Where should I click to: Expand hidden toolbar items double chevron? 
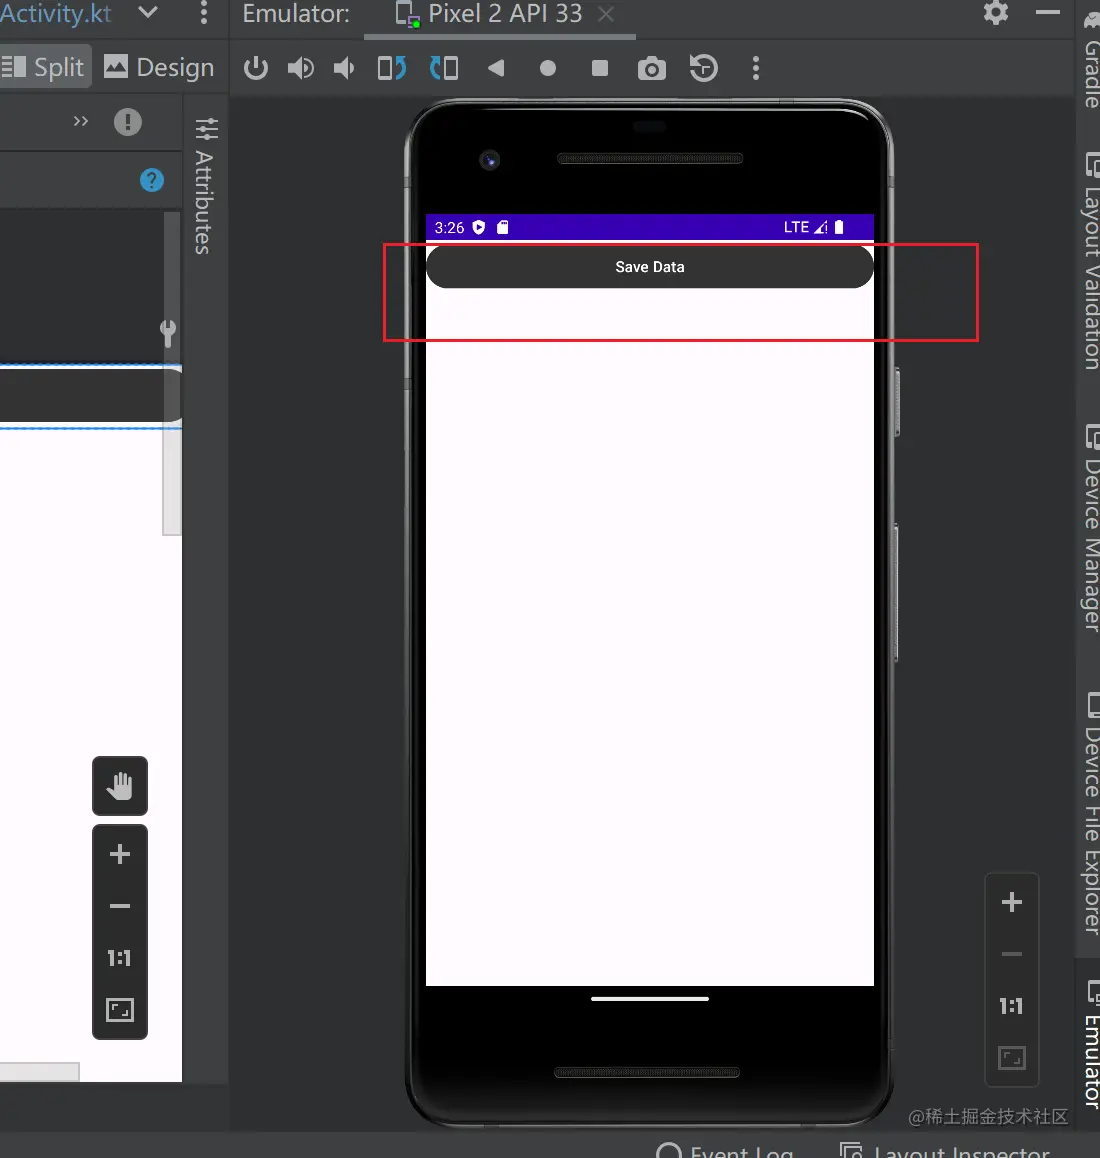pos(81,121)
